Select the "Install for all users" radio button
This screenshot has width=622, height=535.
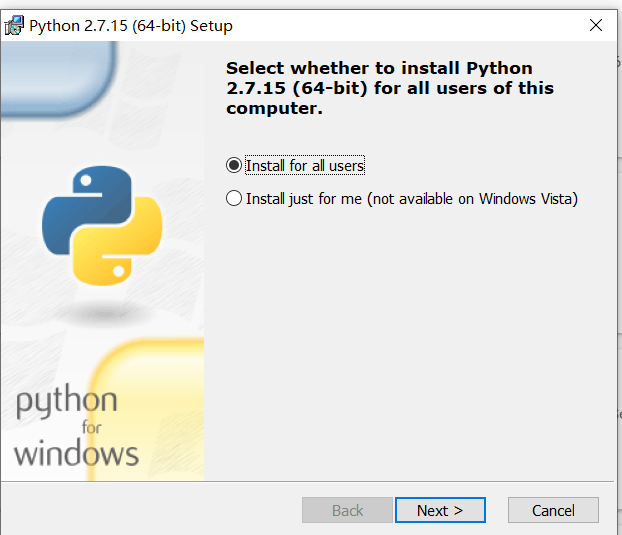pyautogui.click(x=234, y=165)
